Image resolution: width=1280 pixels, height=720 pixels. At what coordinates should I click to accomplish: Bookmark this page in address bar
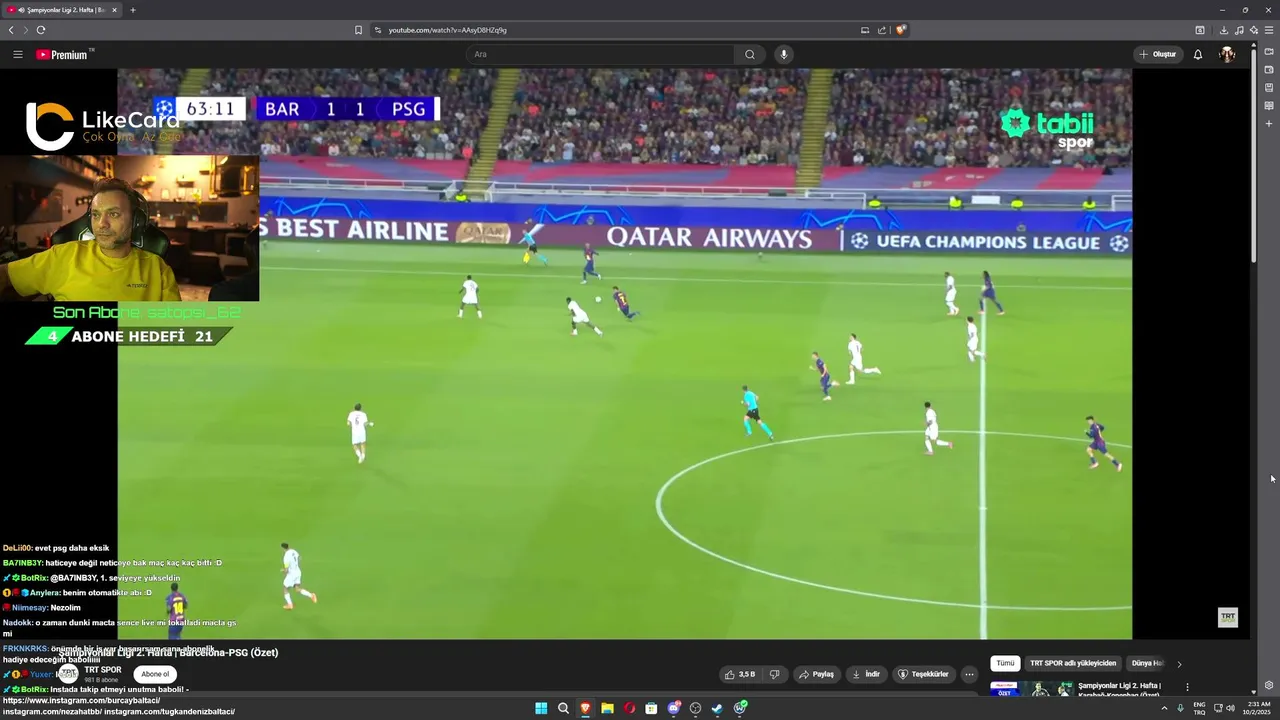pyautogui.click(x=358, y=30)
